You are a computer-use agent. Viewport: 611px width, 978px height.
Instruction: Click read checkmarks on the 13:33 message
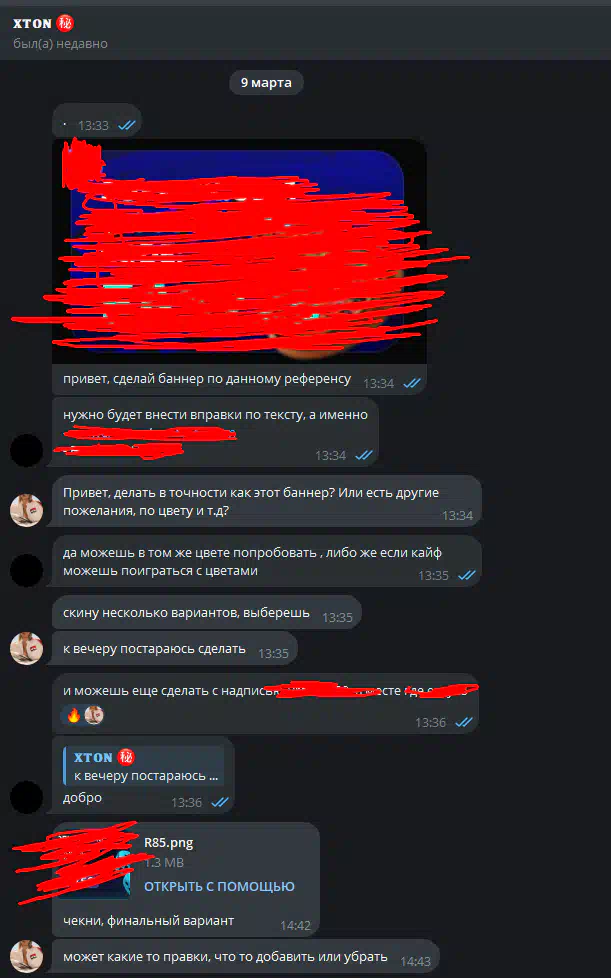127,125
